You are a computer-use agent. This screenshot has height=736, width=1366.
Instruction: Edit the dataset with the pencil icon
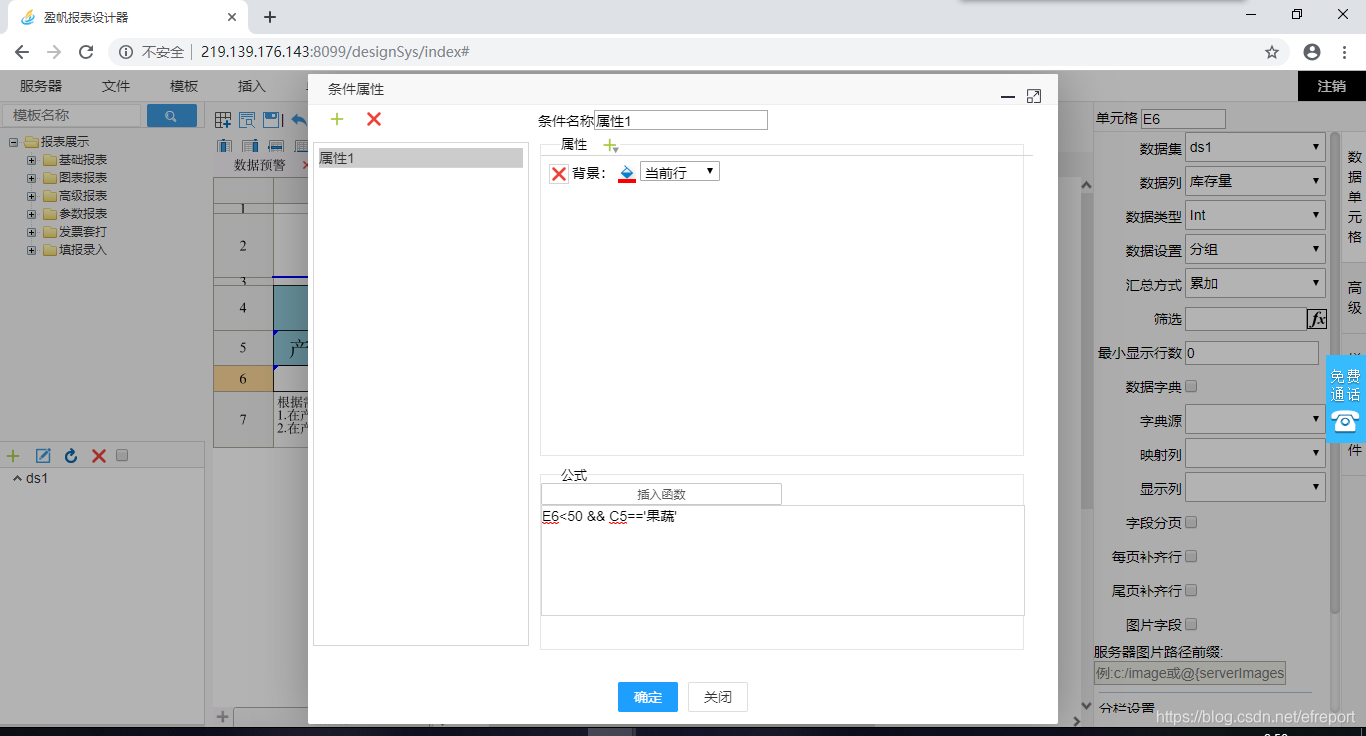pos(43,456)
